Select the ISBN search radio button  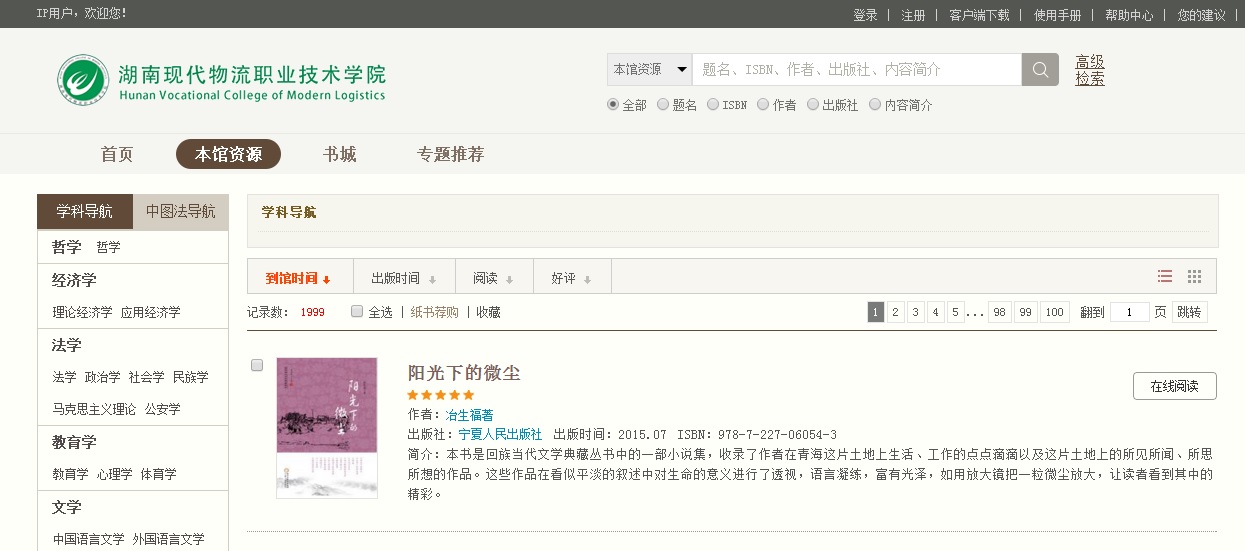pyautogui.click(x=713, y=104)
